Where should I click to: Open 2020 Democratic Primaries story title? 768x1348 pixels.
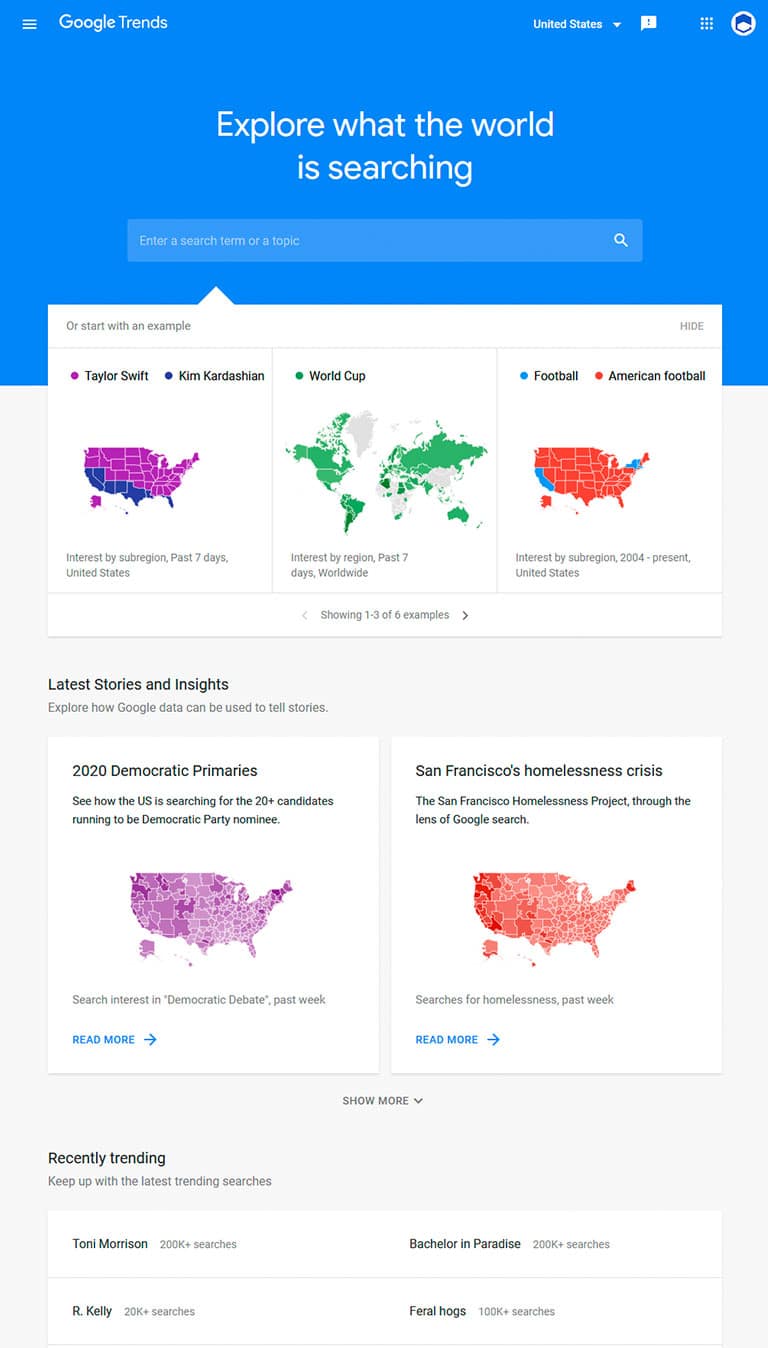click(165, 771)
